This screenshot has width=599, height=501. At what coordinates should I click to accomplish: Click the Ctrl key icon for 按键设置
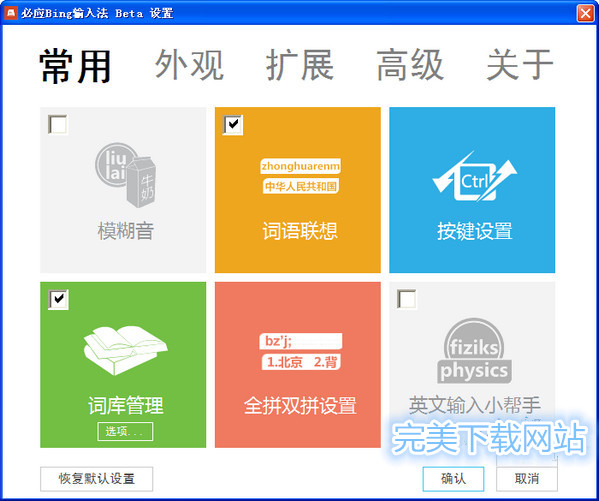pos(474,177)
